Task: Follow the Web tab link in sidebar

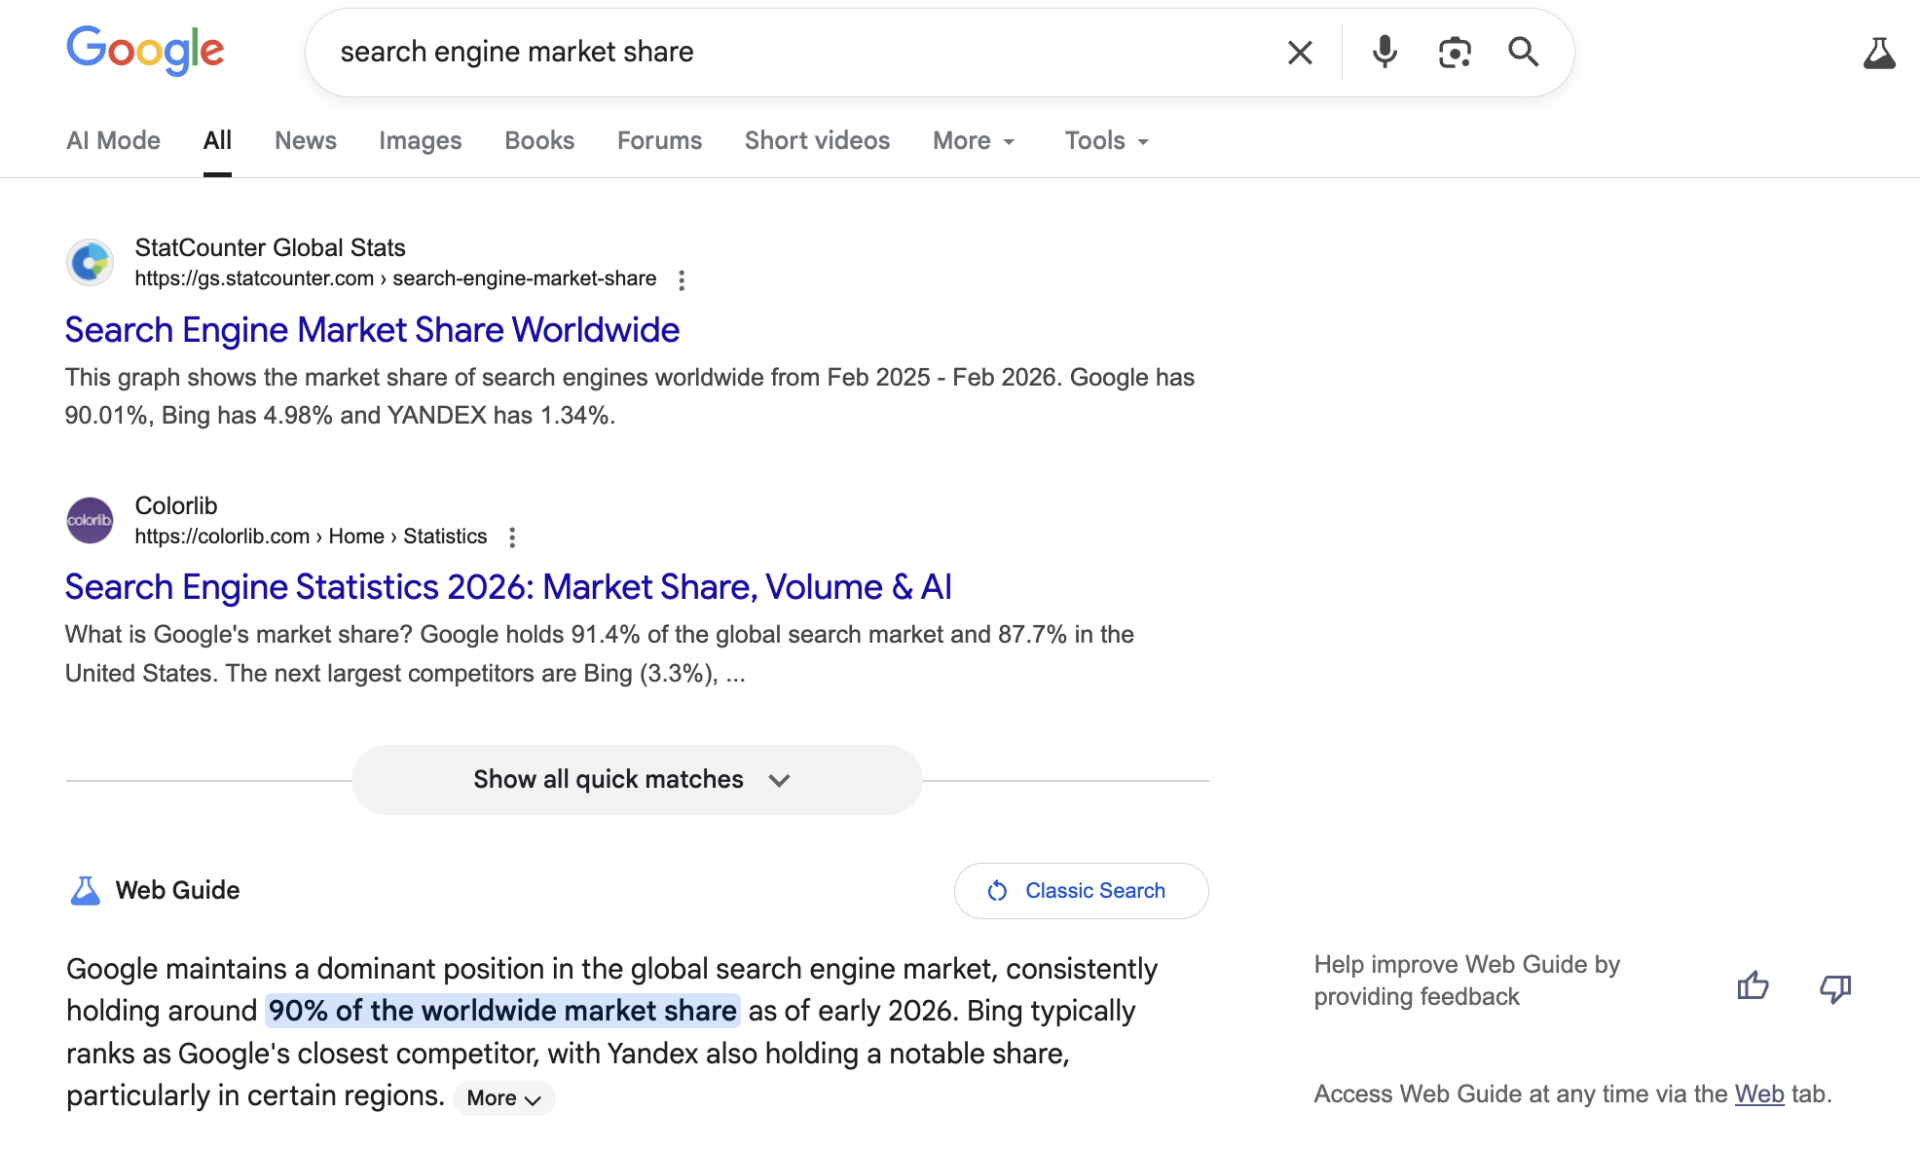Action: 1759,1094
